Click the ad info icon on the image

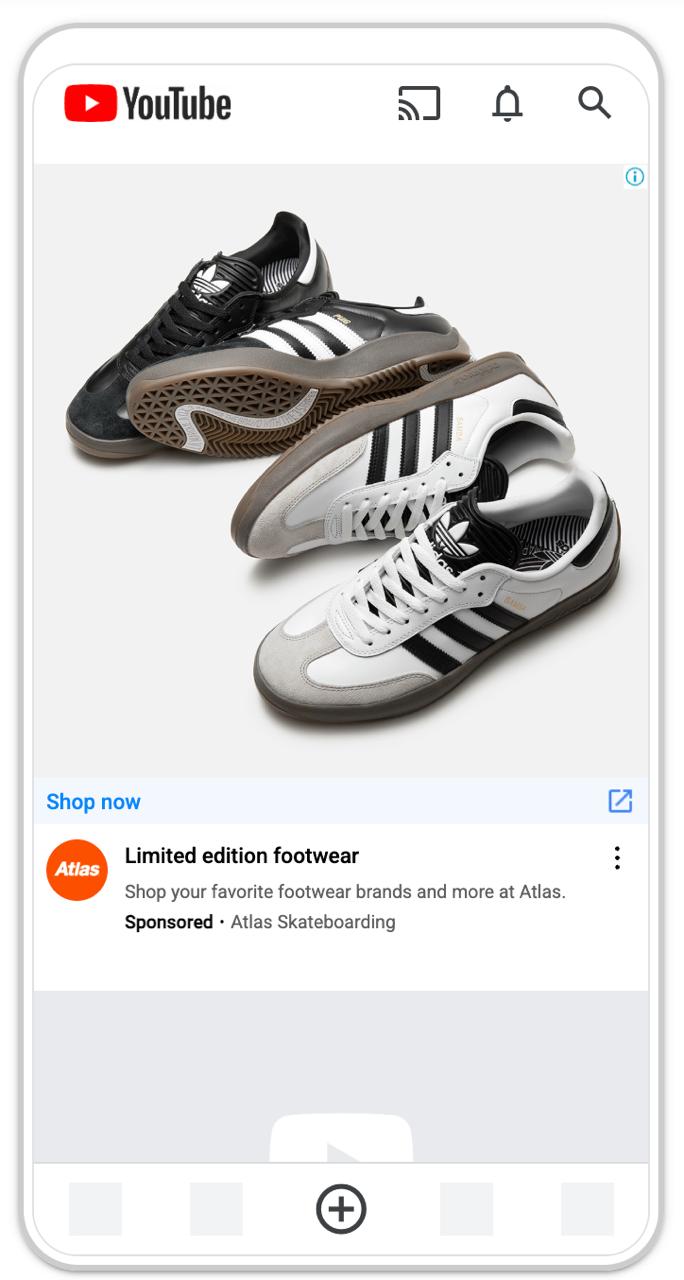[635, 177]
